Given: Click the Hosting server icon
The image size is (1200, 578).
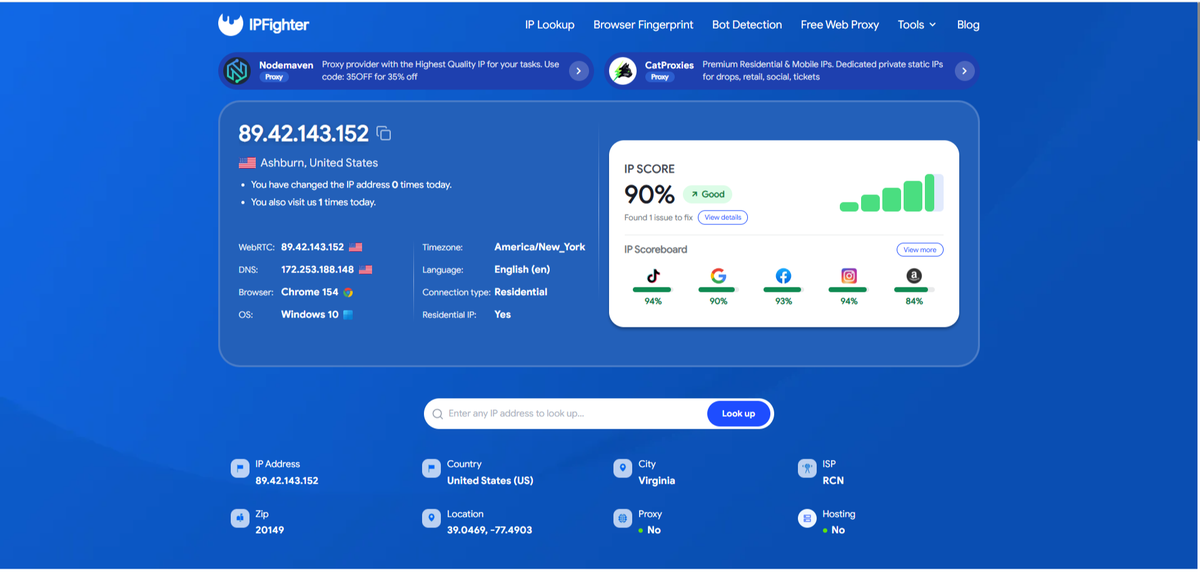Looking at the screenshot, I should click(x=806, y=518).
